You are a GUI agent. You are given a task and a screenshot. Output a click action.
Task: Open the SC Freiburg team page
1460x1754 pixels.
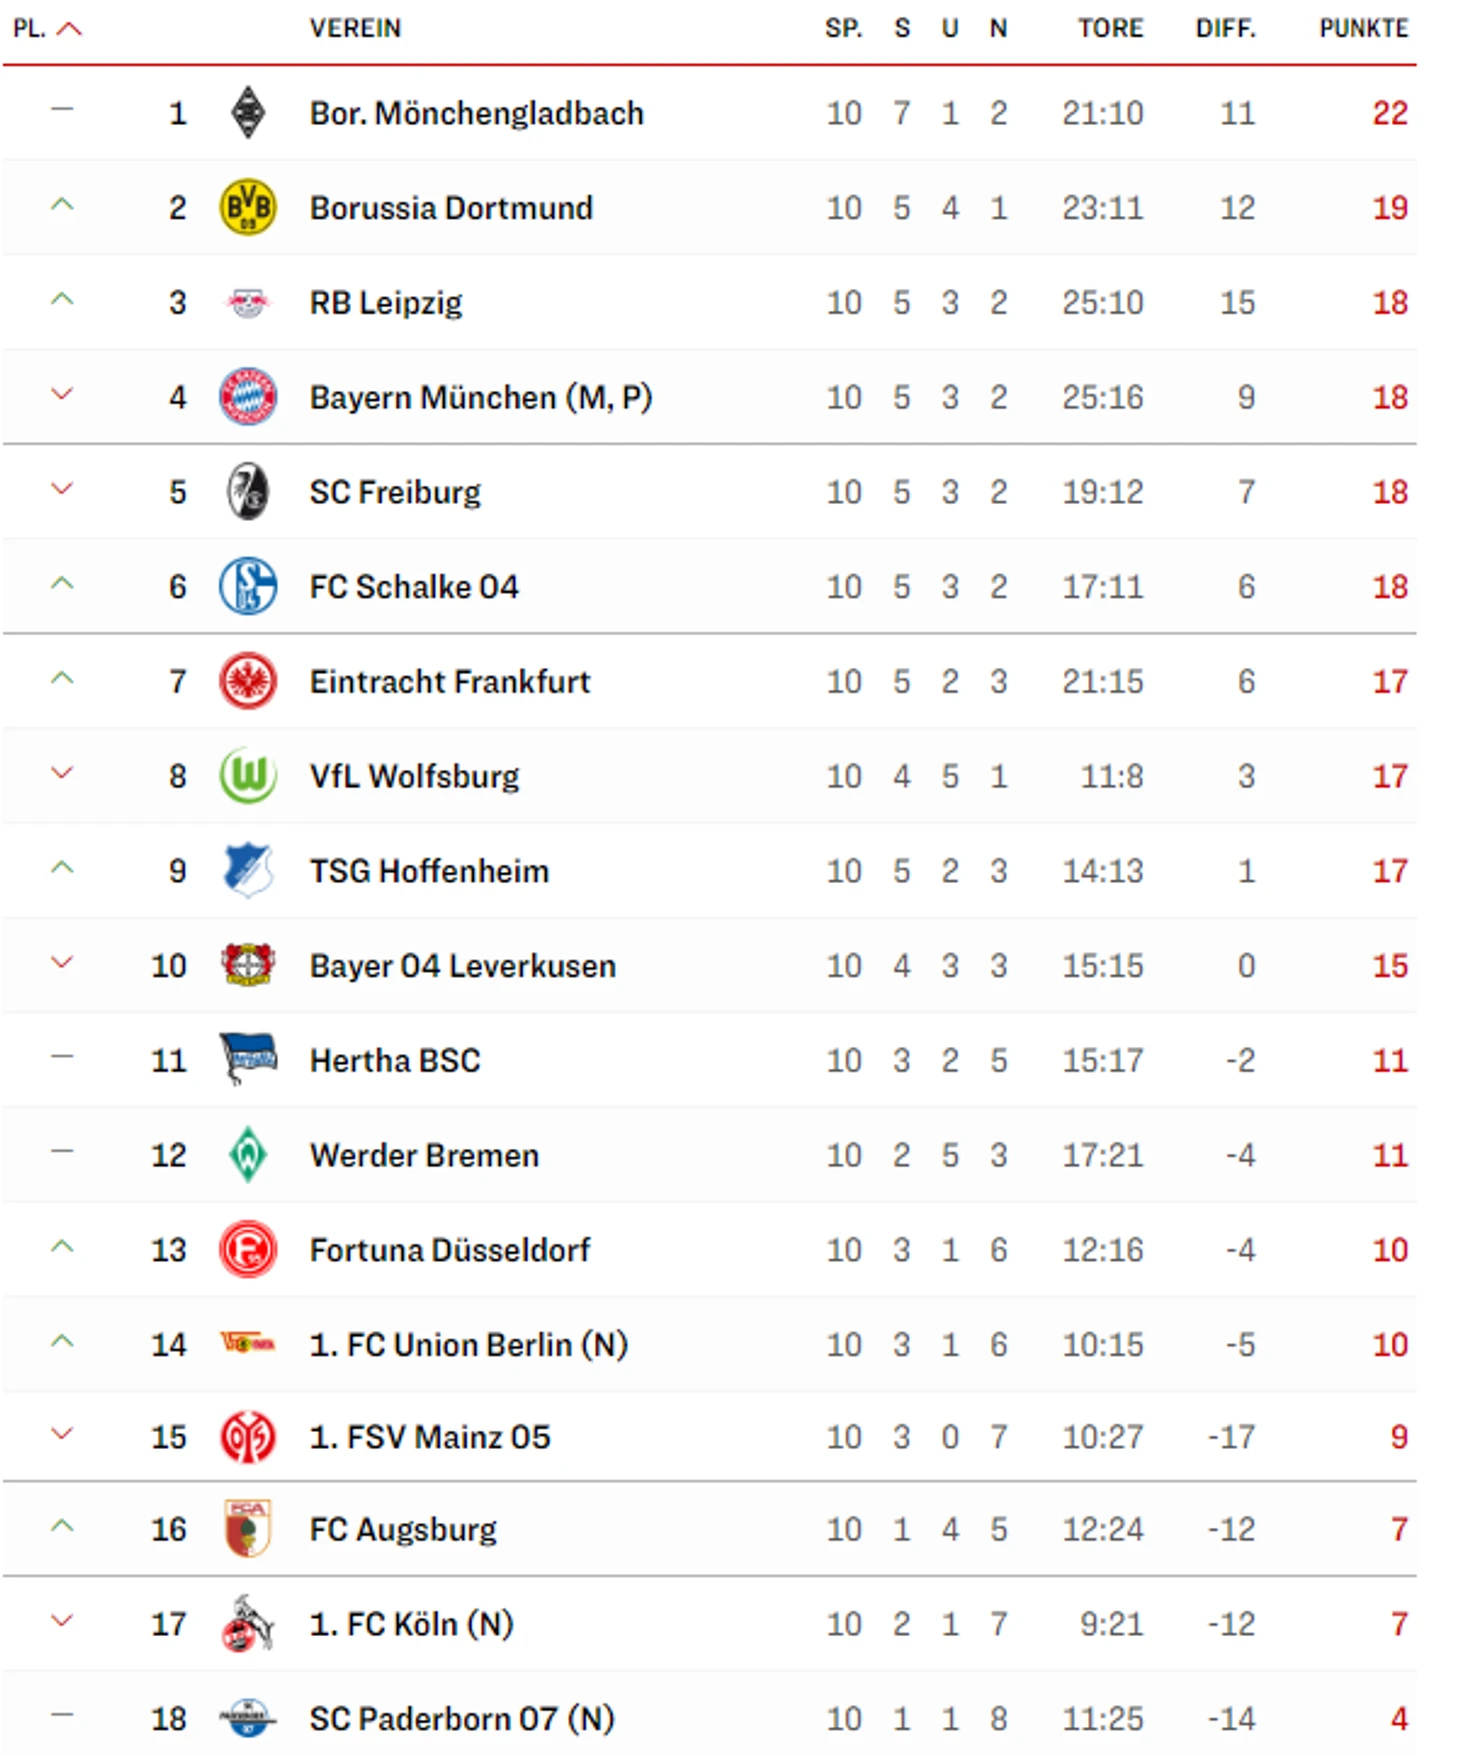pos(395,492)
